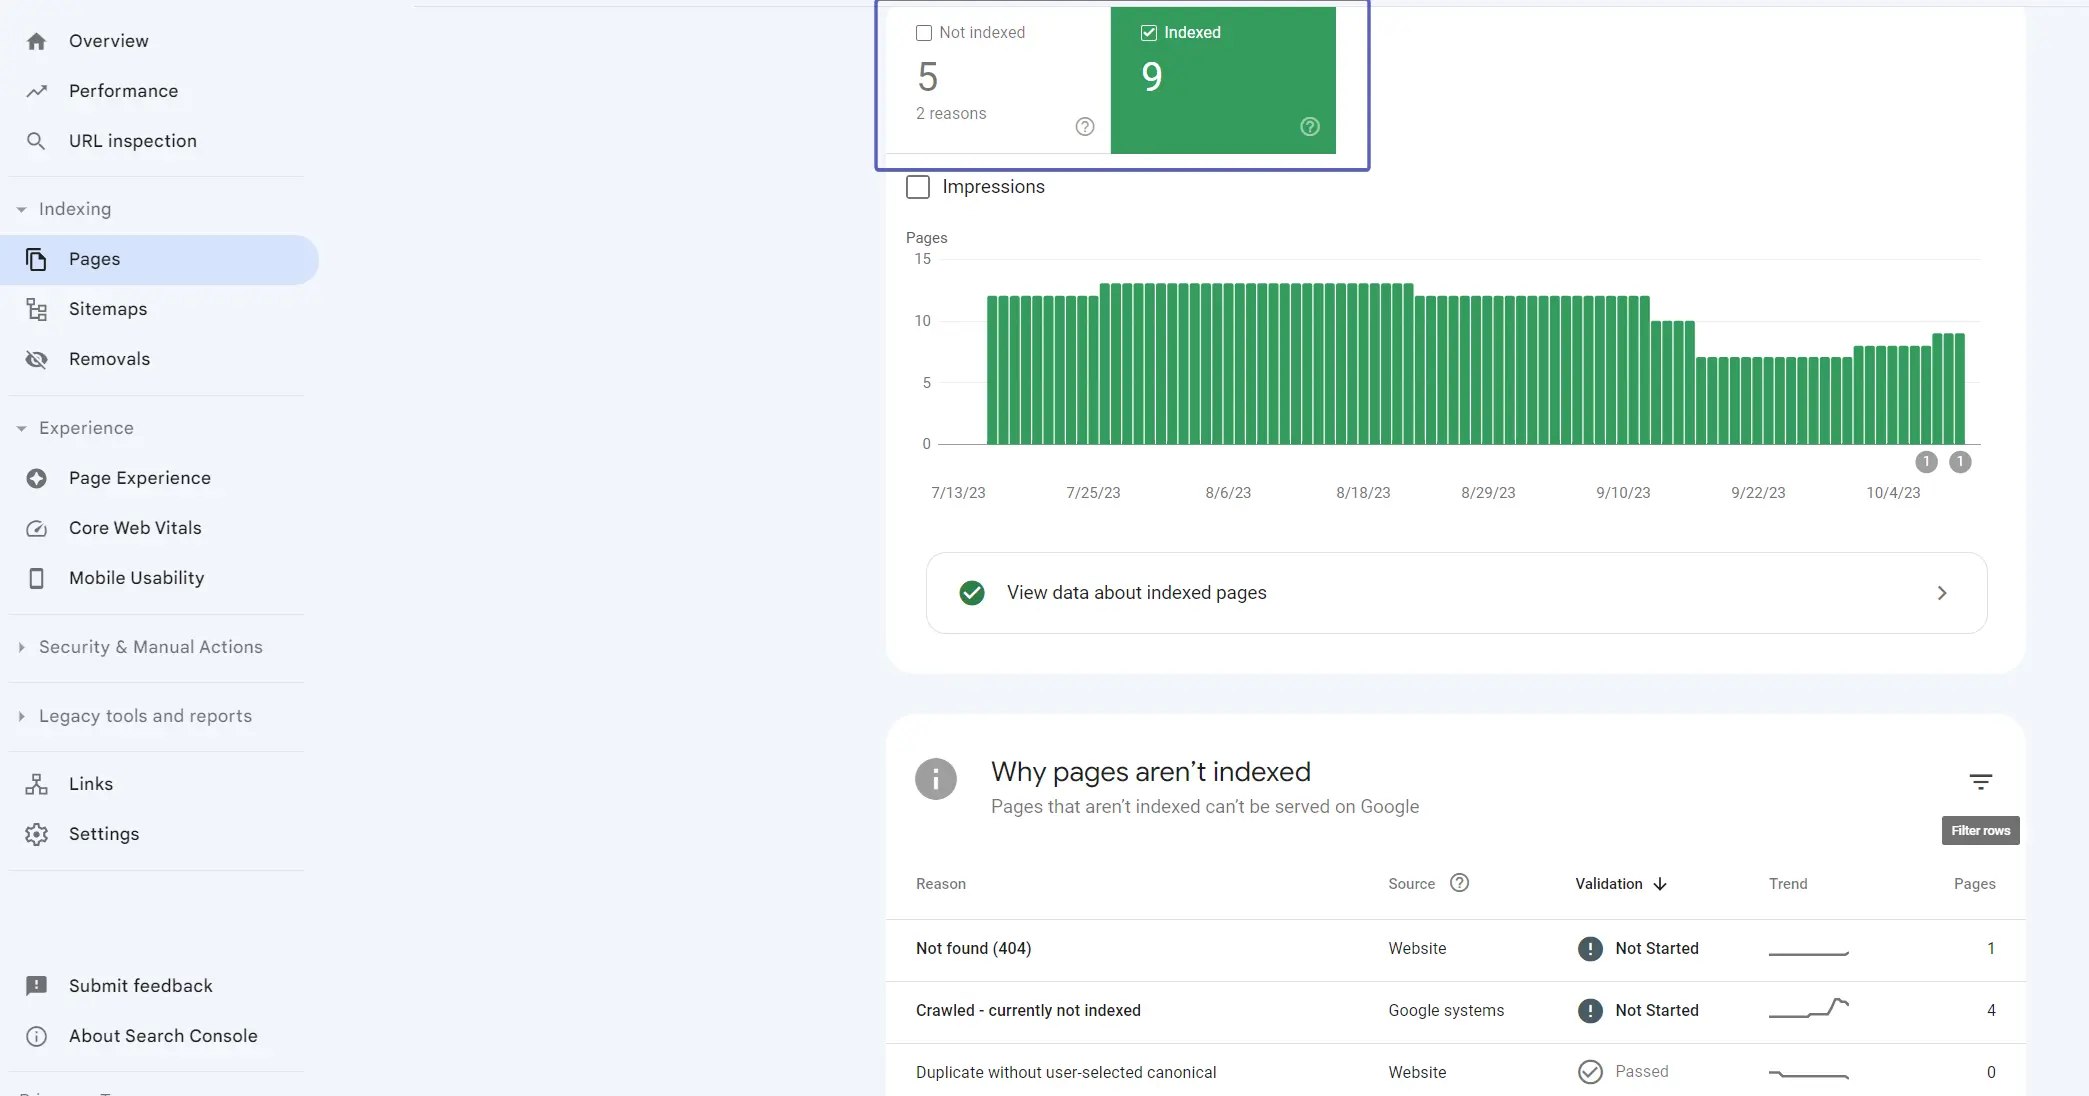Open the Core Web Vitals gauge icon
Image resolution: width=2089 pixels, height=1096 pixels.
(36, 528)
